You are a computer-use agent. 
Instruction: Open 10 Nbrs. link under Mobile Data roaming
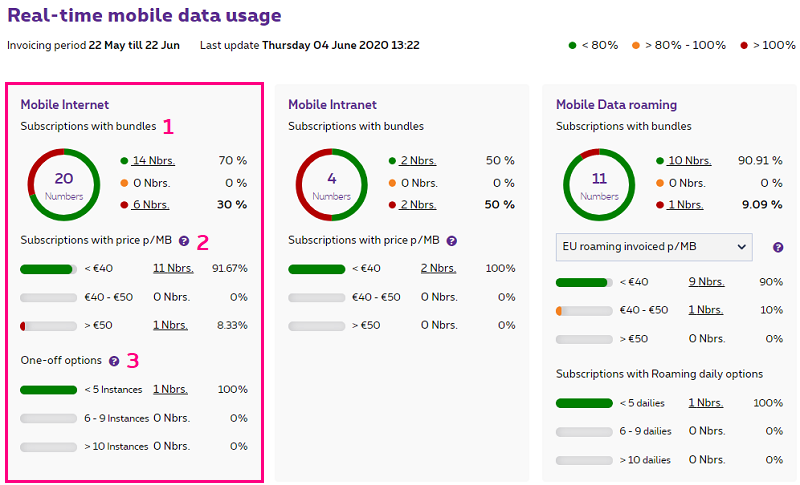689,160
